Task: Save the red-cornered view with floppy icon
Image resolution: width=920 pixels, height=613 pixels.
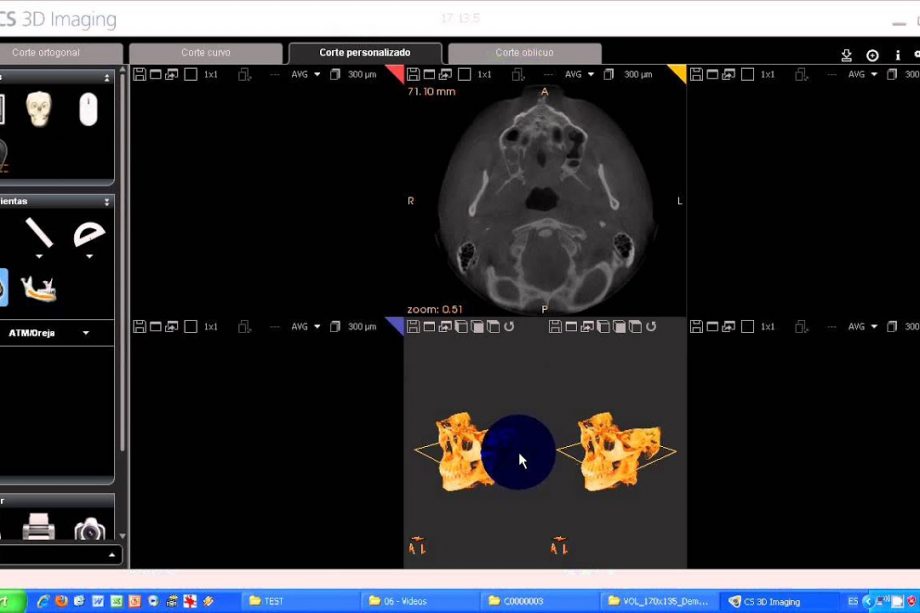Action: pos(139,74)
